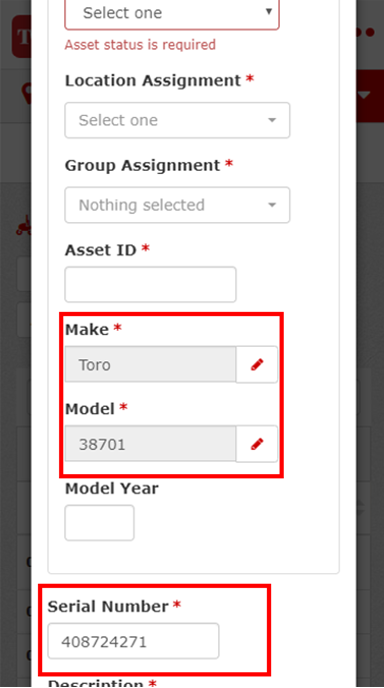Click the Location Assignment label
This screenshot has width=384, height=688.
(x=153, y=81)
